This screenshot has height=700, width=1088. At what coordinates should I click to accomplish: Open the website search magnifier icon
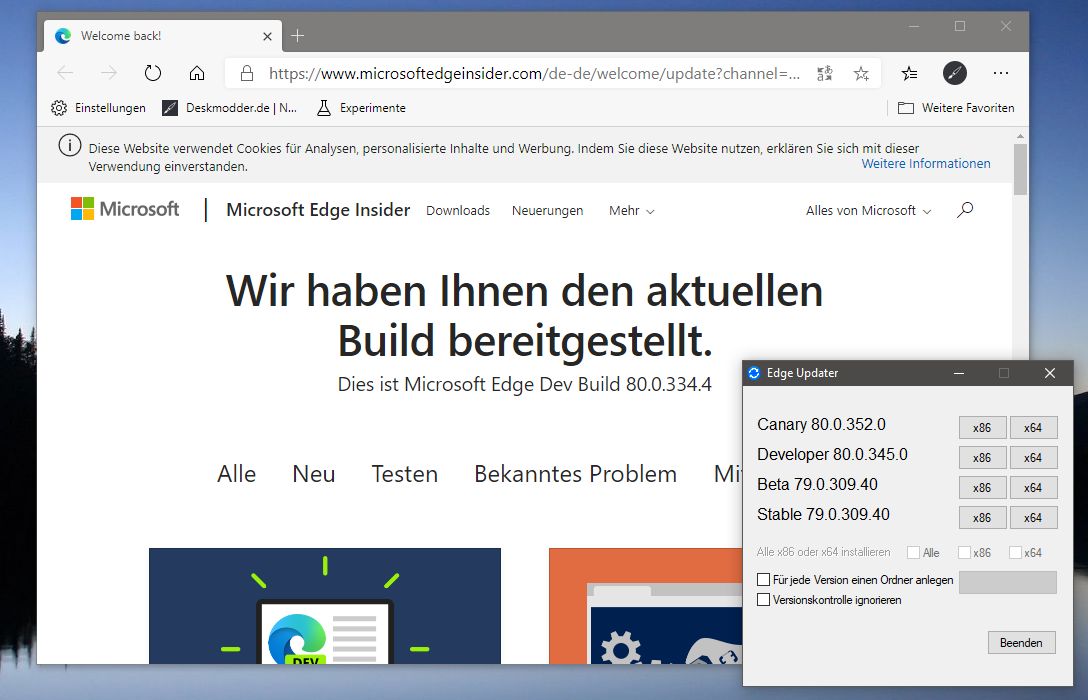pos(964,210)
